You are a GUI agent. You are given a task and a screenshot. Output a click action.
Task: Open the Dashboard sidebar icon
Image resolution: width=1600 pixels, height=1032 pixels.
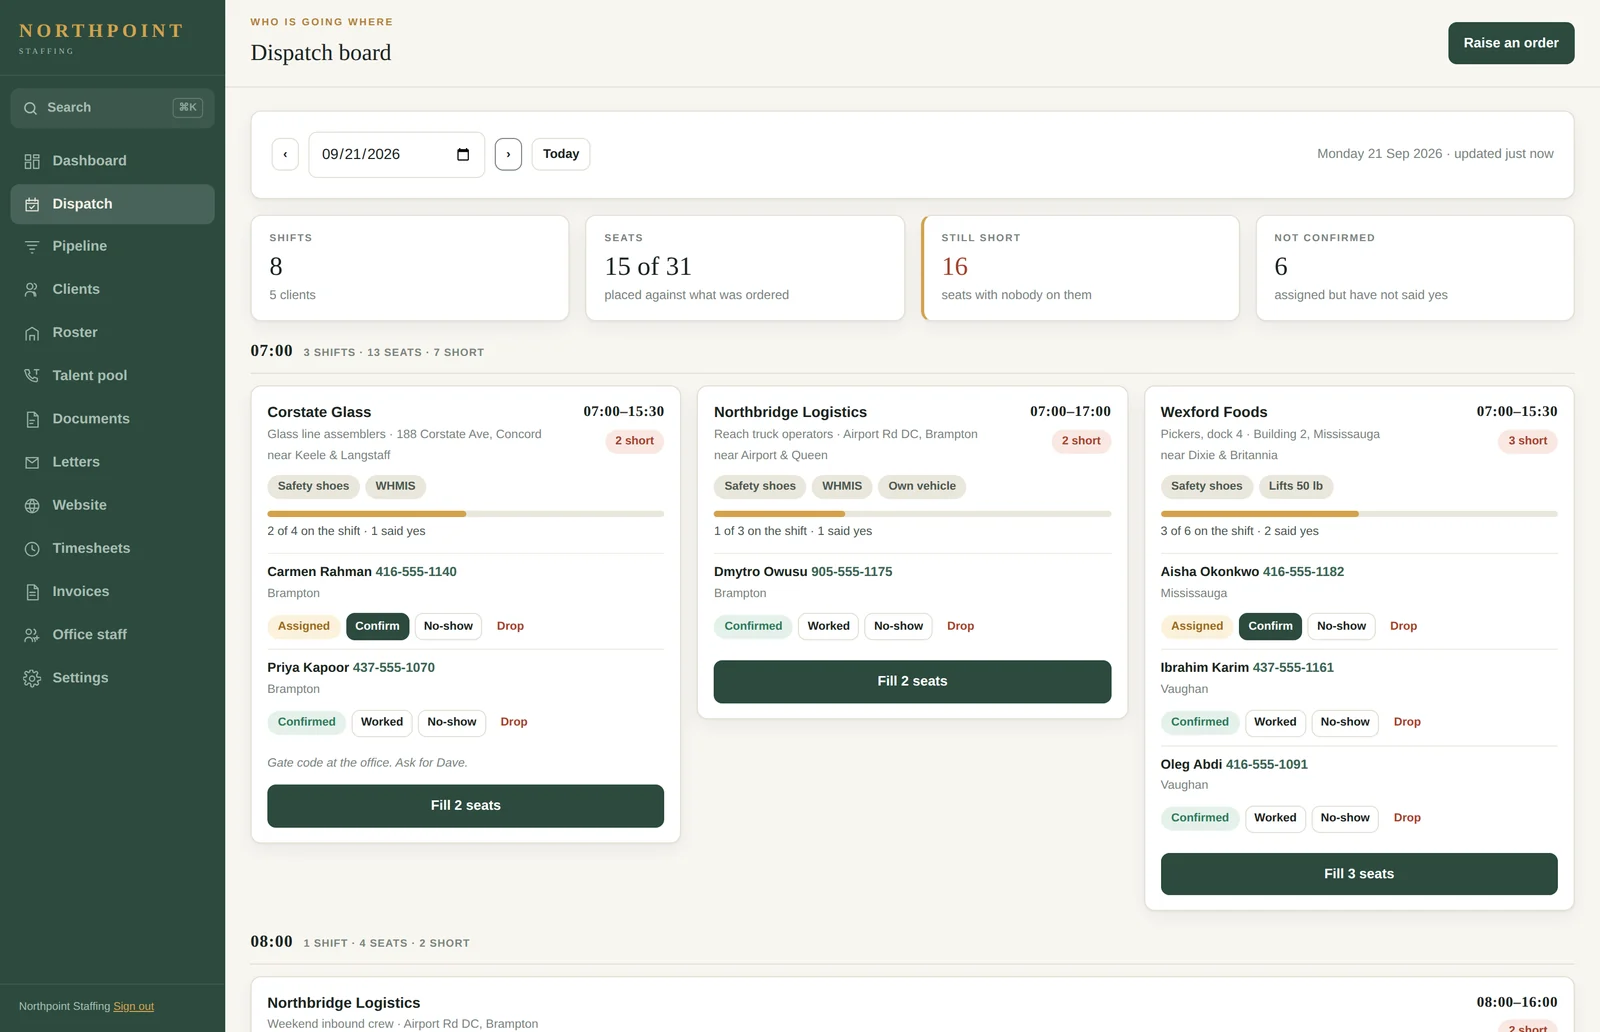32,161
